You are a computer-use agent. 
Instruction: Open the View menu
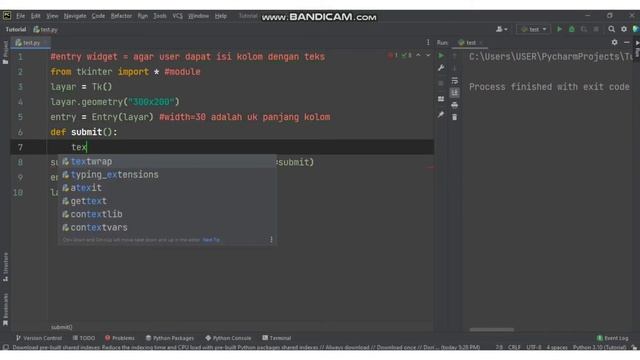pyautogui.click(x=52, y=16)
